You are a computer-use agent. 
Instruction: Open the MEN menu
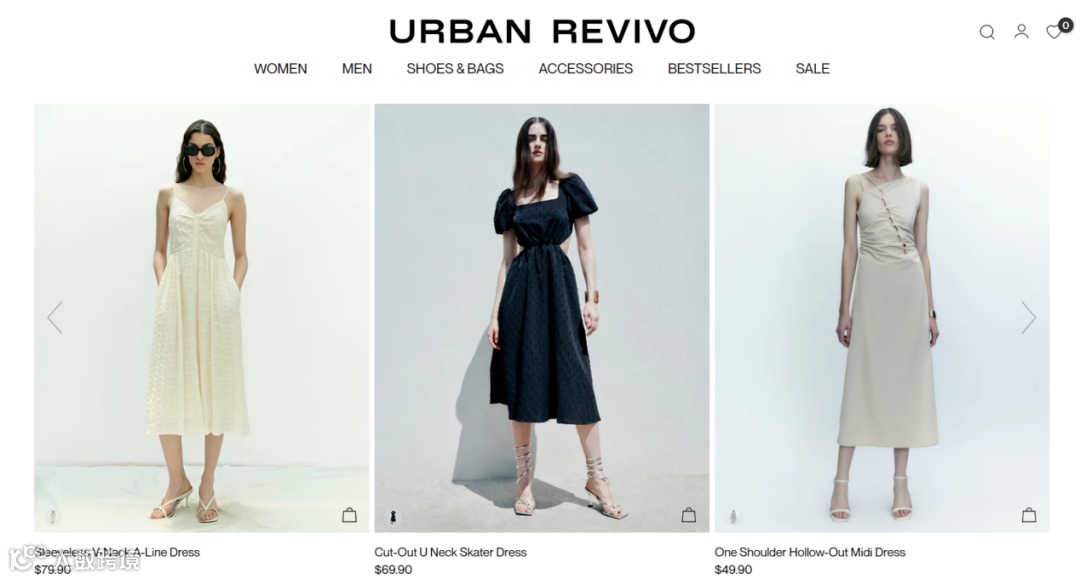click(x=357, y=69)
